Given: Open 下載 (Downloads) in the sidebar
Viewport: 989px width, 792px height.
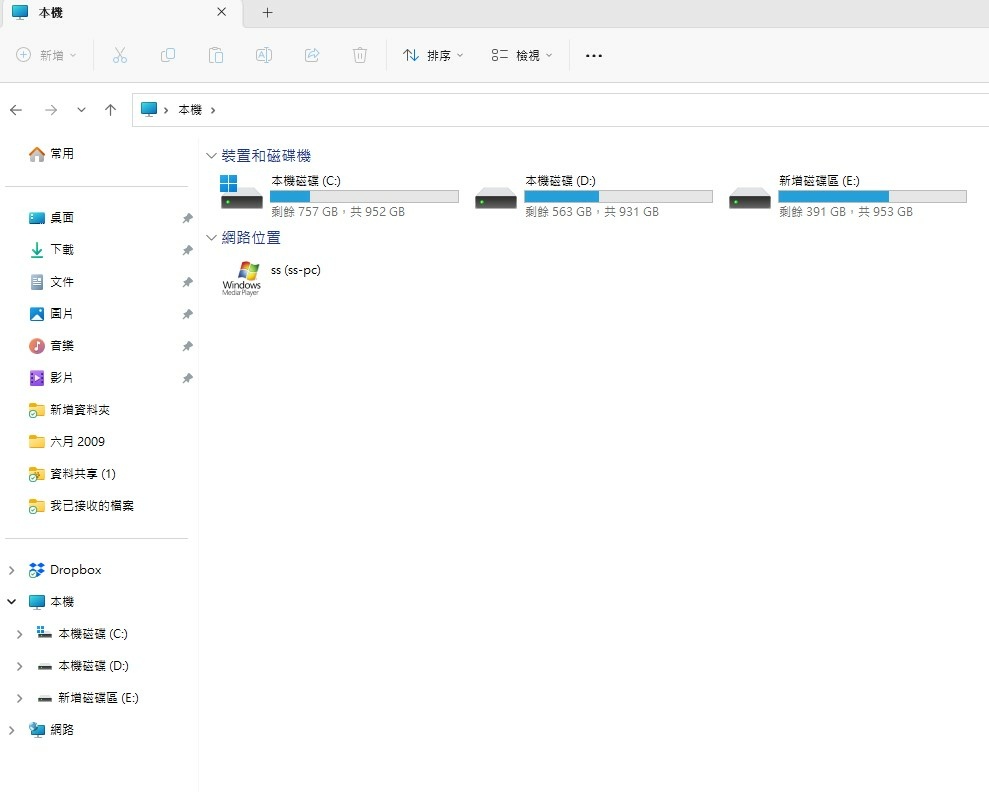Looking at the screenshot, I should (x=51, y=250).
